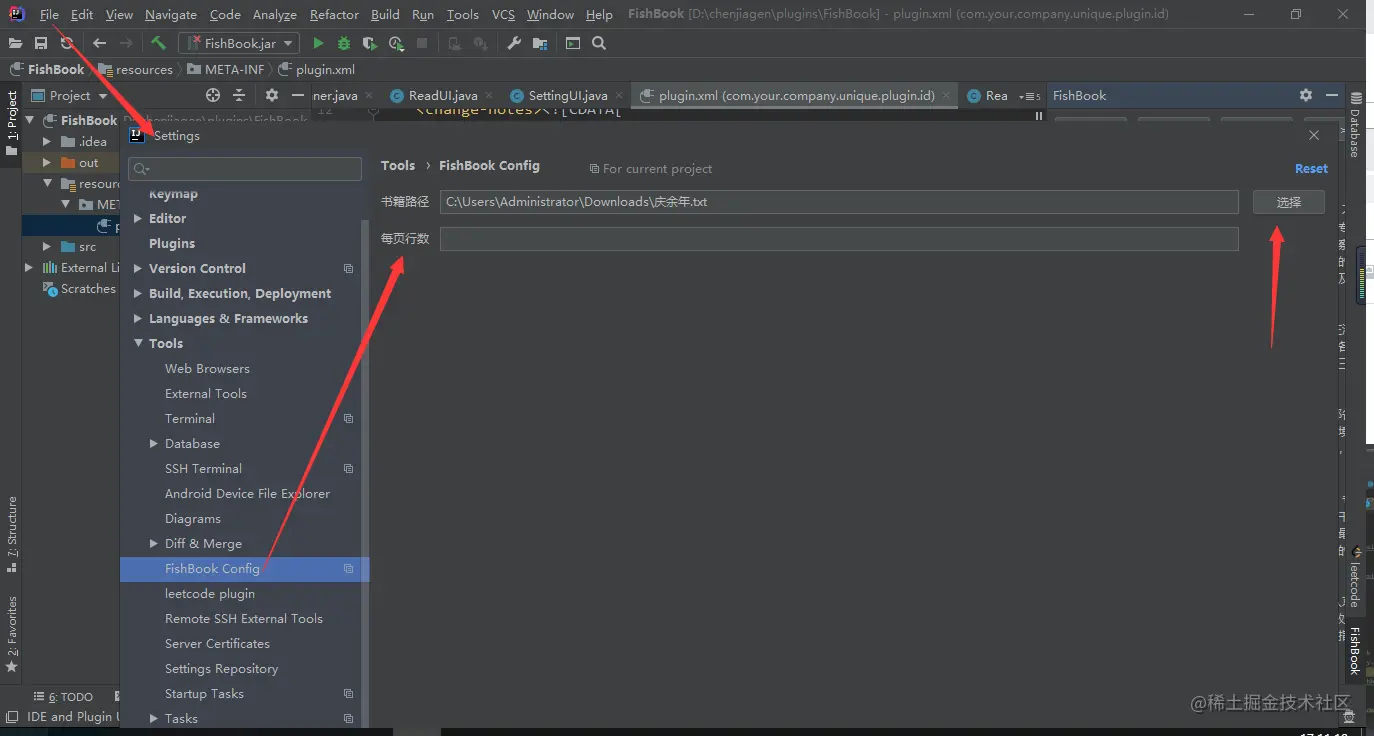This screenshot has width=1374, height=736.
Task: Run with Coverage shield icon
Action: pos(370,43)
